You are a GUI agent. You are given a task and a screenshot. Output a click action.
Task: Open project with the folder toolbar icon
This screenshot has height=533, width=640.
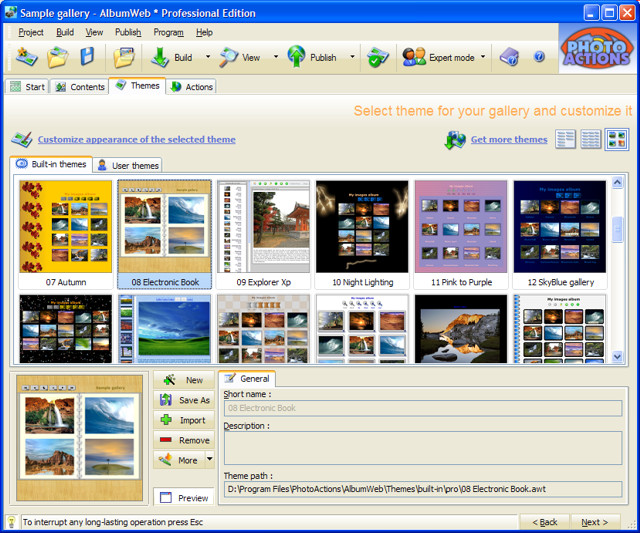(57, 57)
